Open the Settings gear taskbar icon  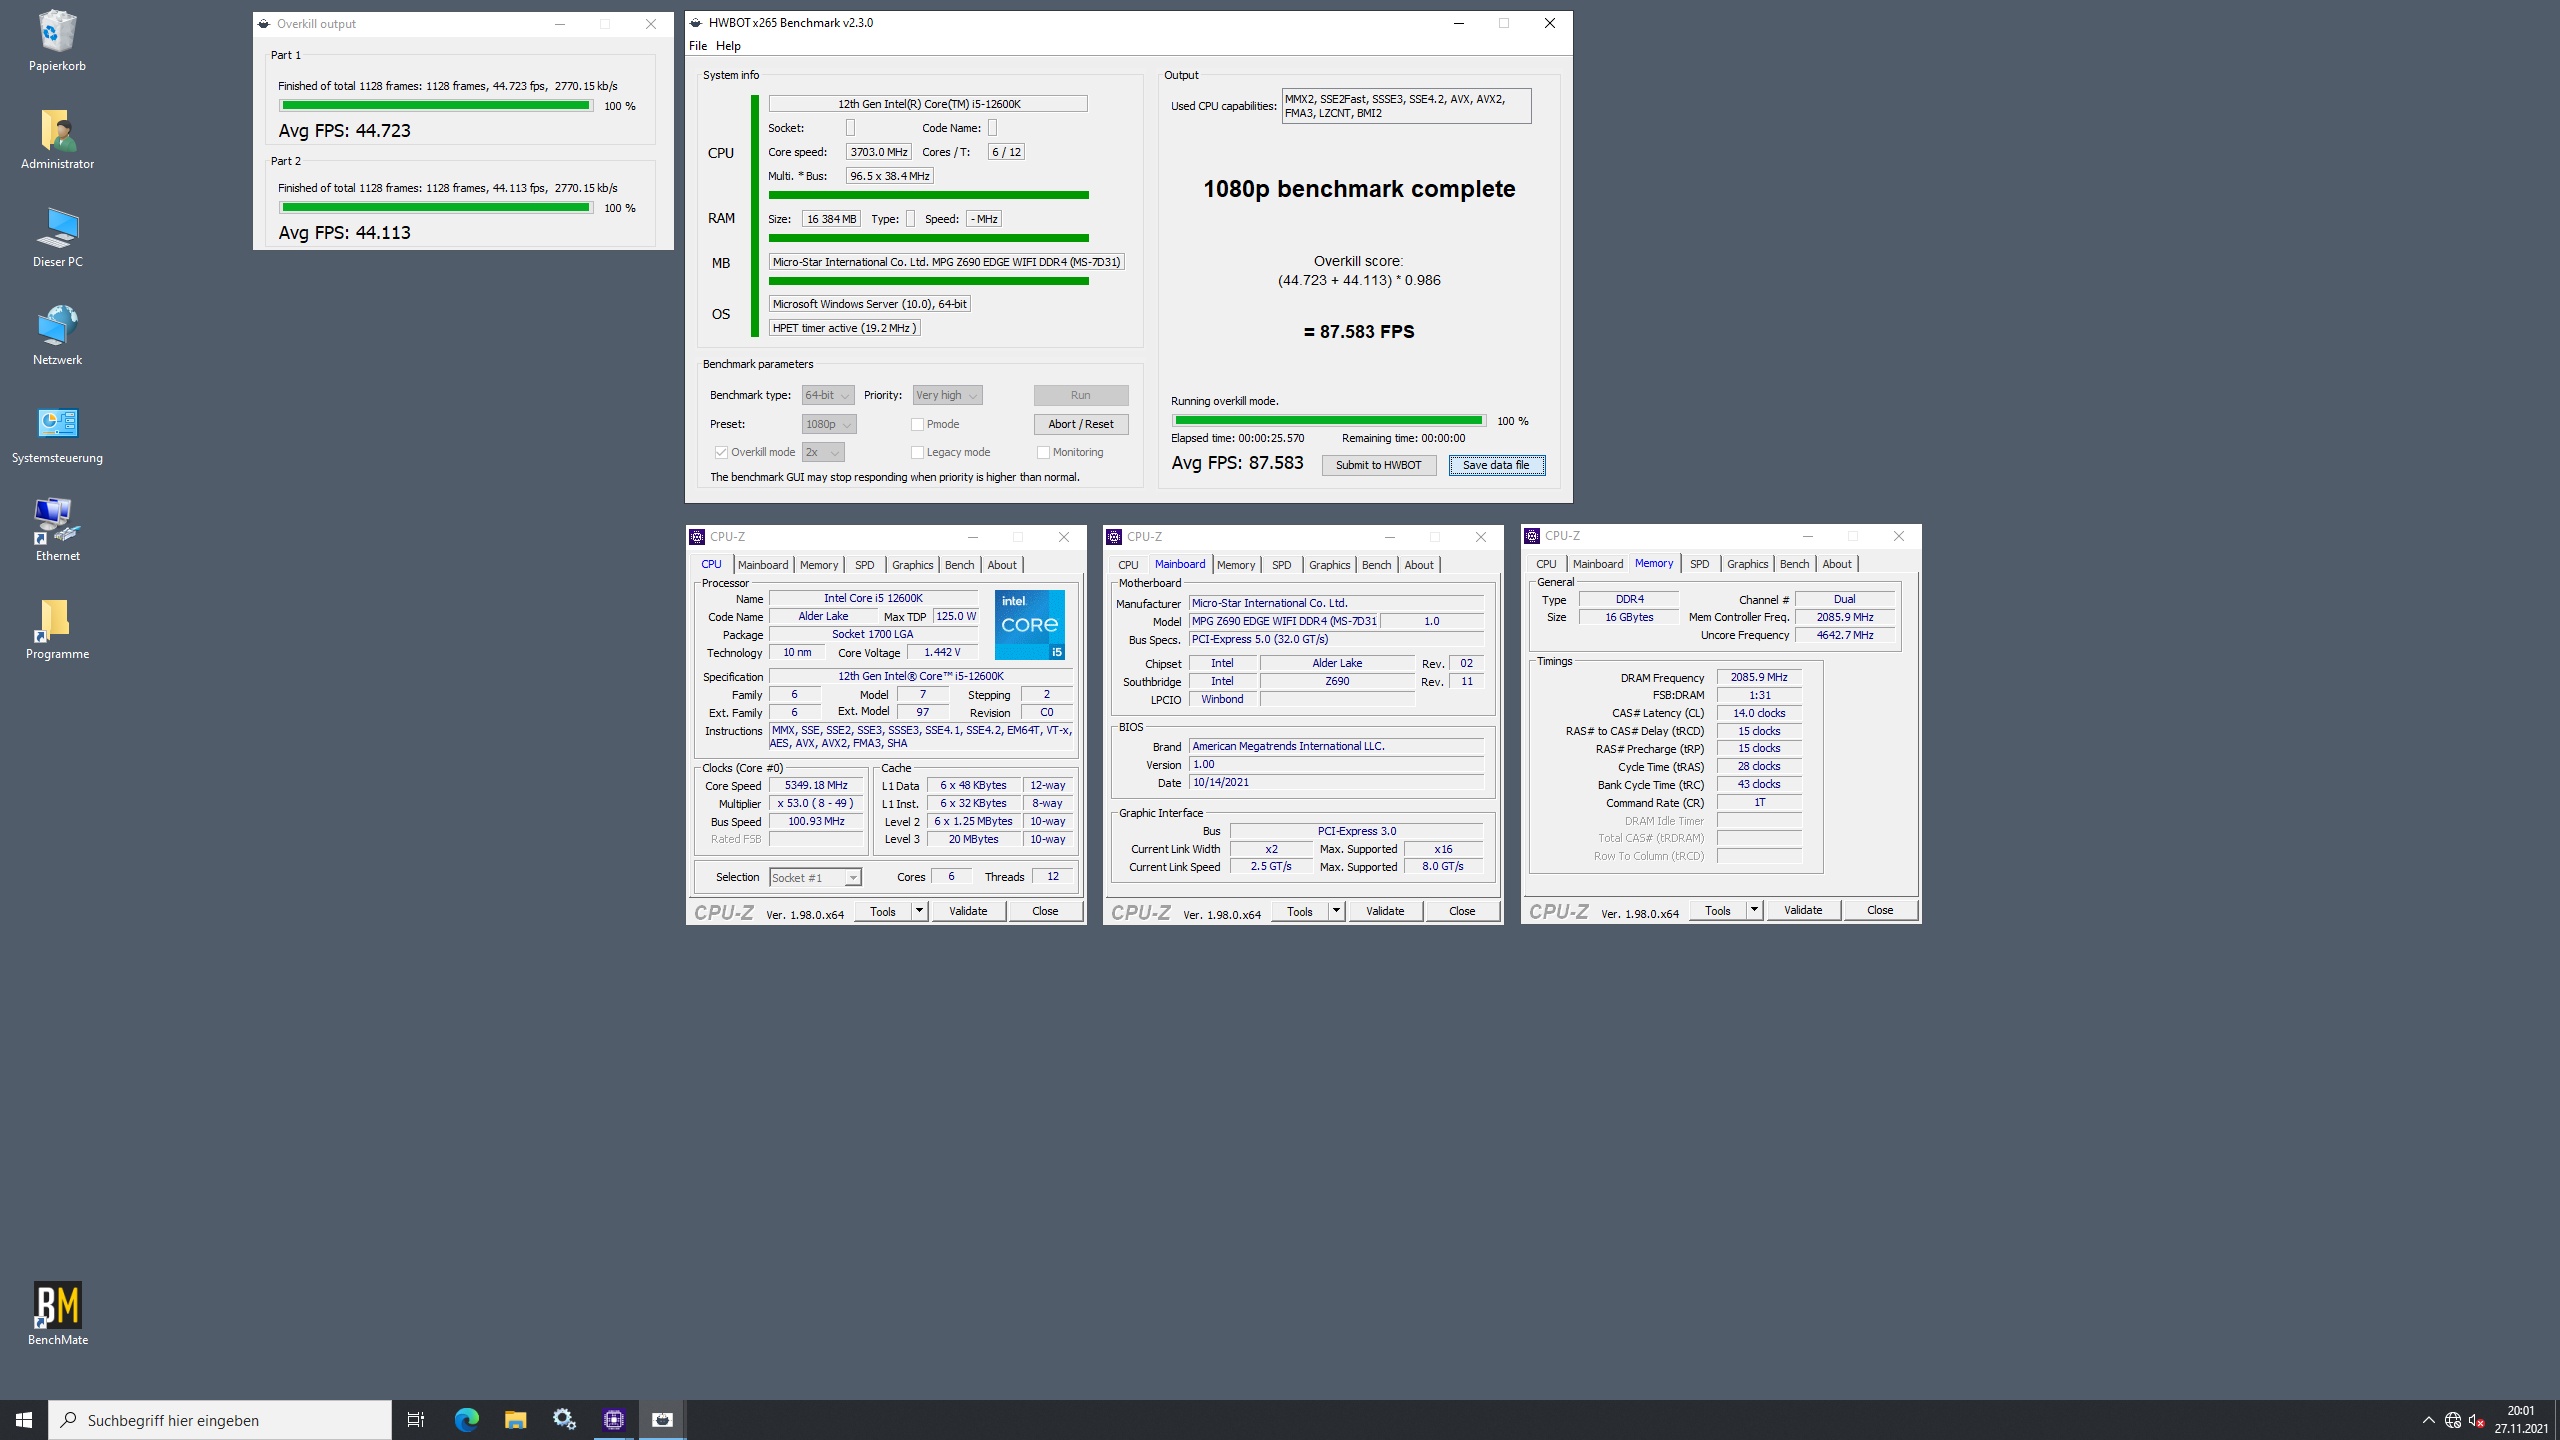pos(564,1420)
